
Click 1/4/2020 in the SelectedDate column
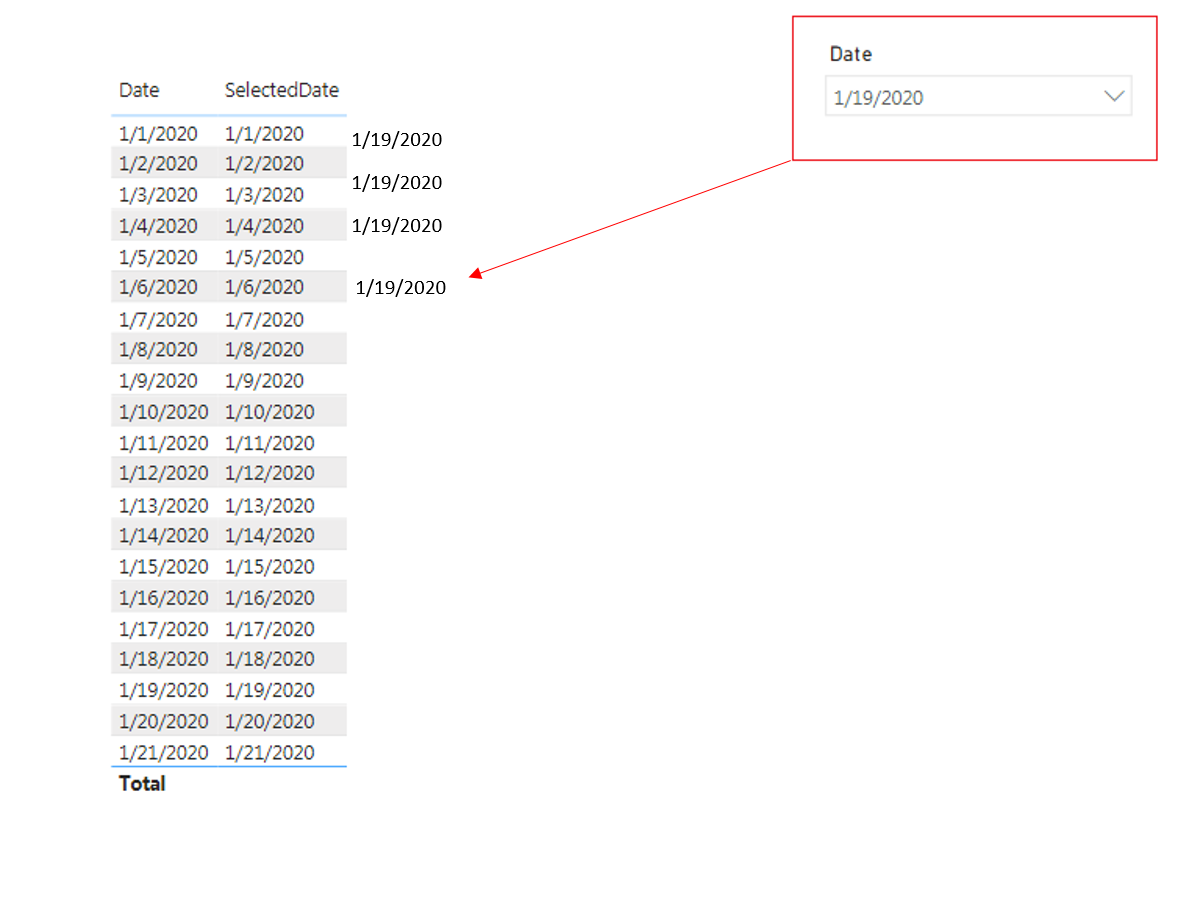point(264,226)
